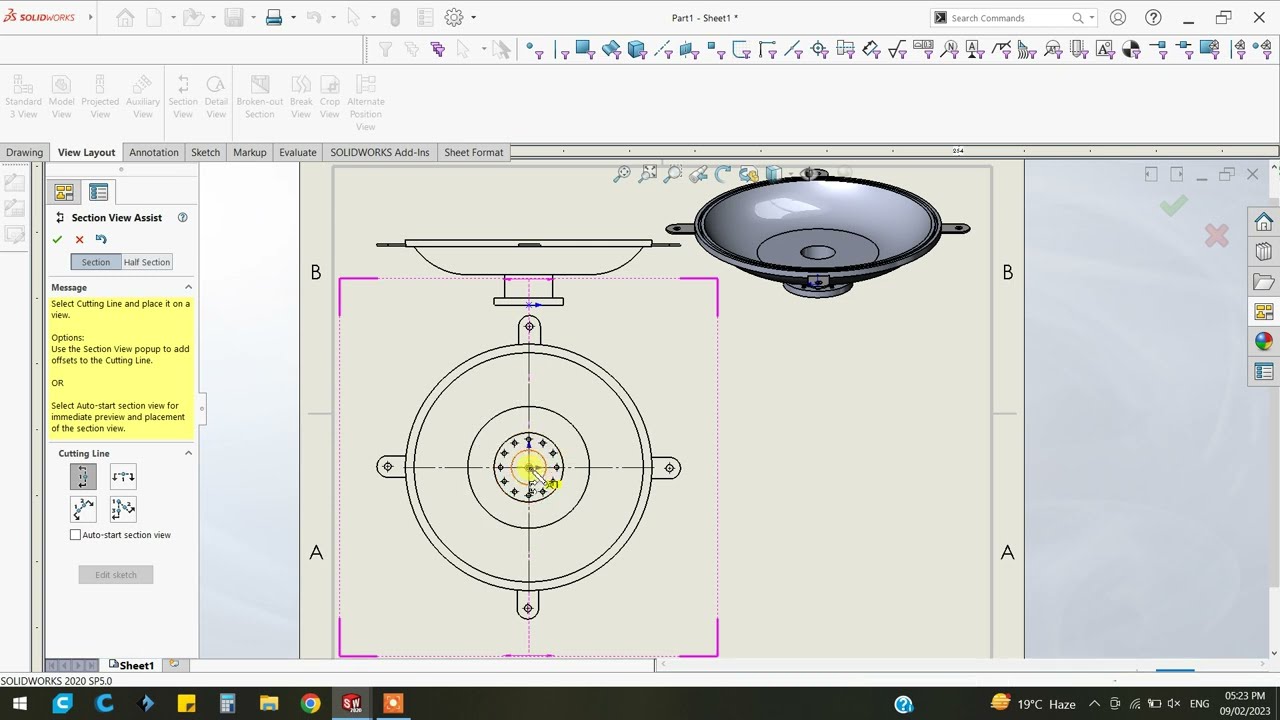Open the Help question mark icon

coord(1153,18)
